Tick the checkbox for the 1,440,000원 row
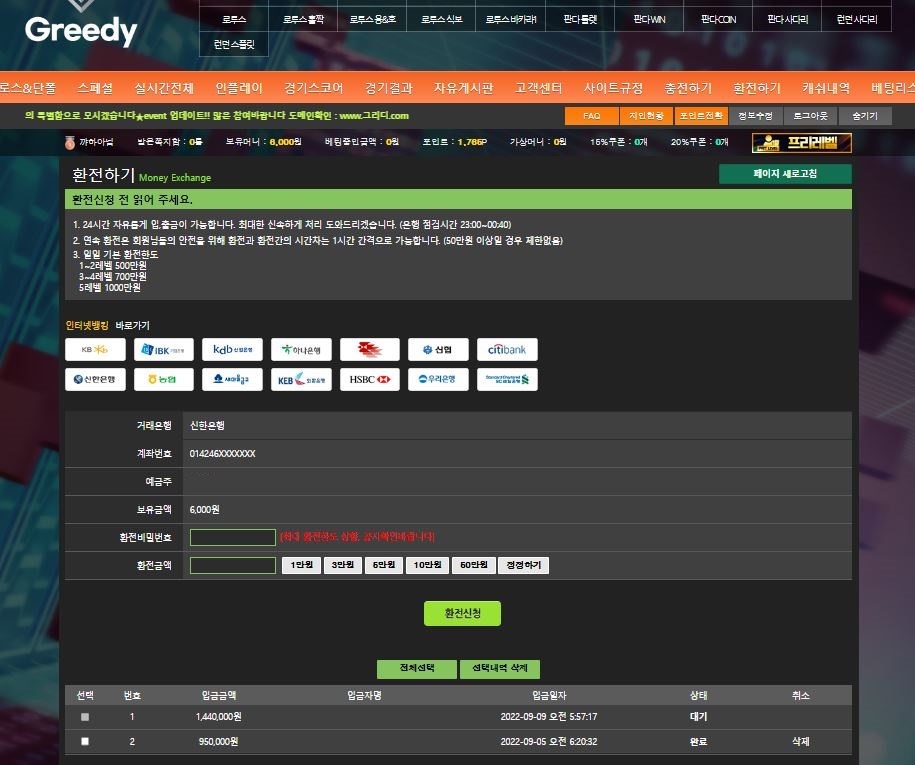 [85, 717]
